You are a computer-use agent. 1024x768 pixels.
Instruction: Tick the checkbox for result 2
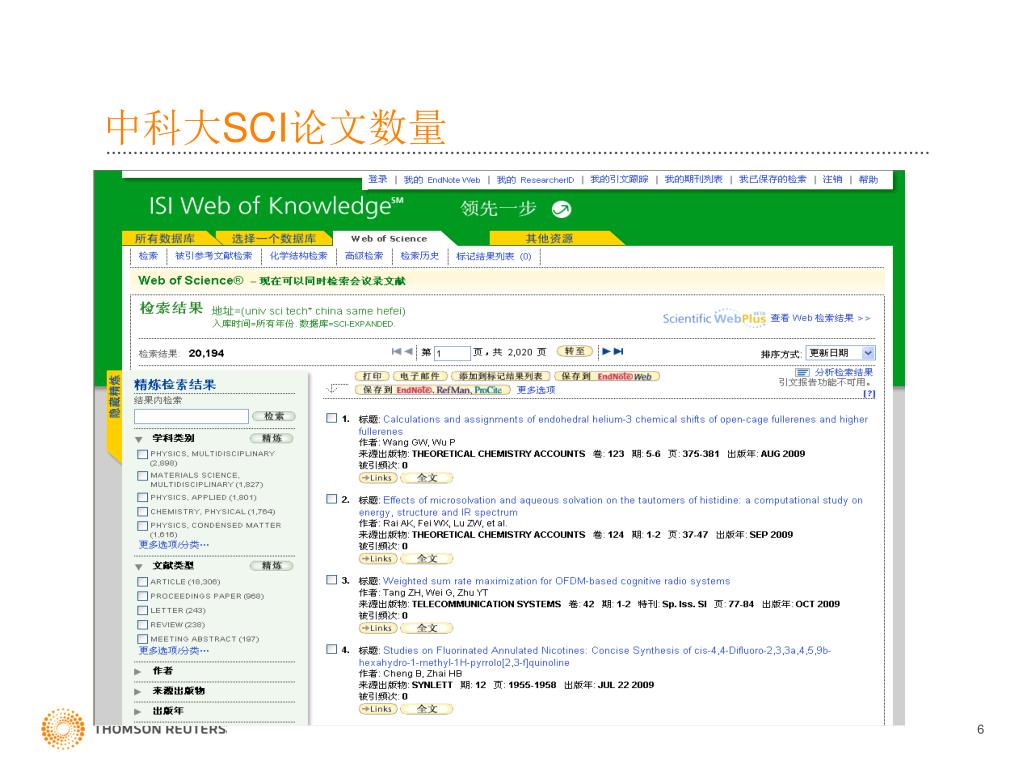pyautogui.click(x=332, y=499)
